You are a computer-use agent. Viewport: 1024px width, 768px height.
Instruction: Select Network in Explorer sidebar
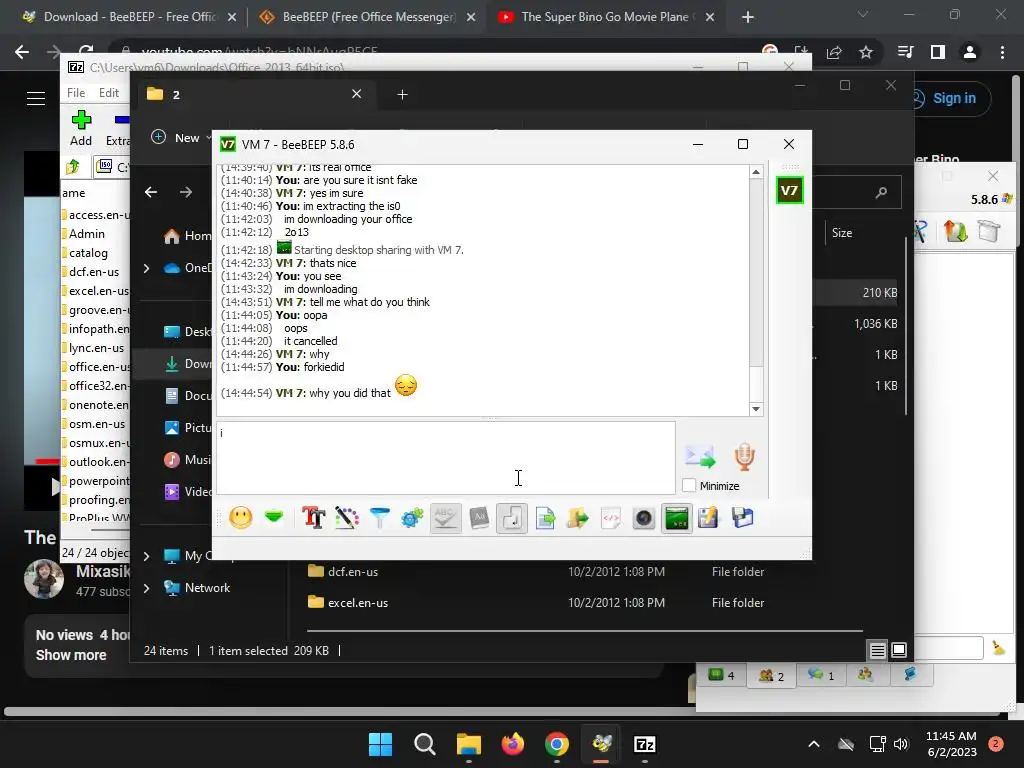pos(207,588)
